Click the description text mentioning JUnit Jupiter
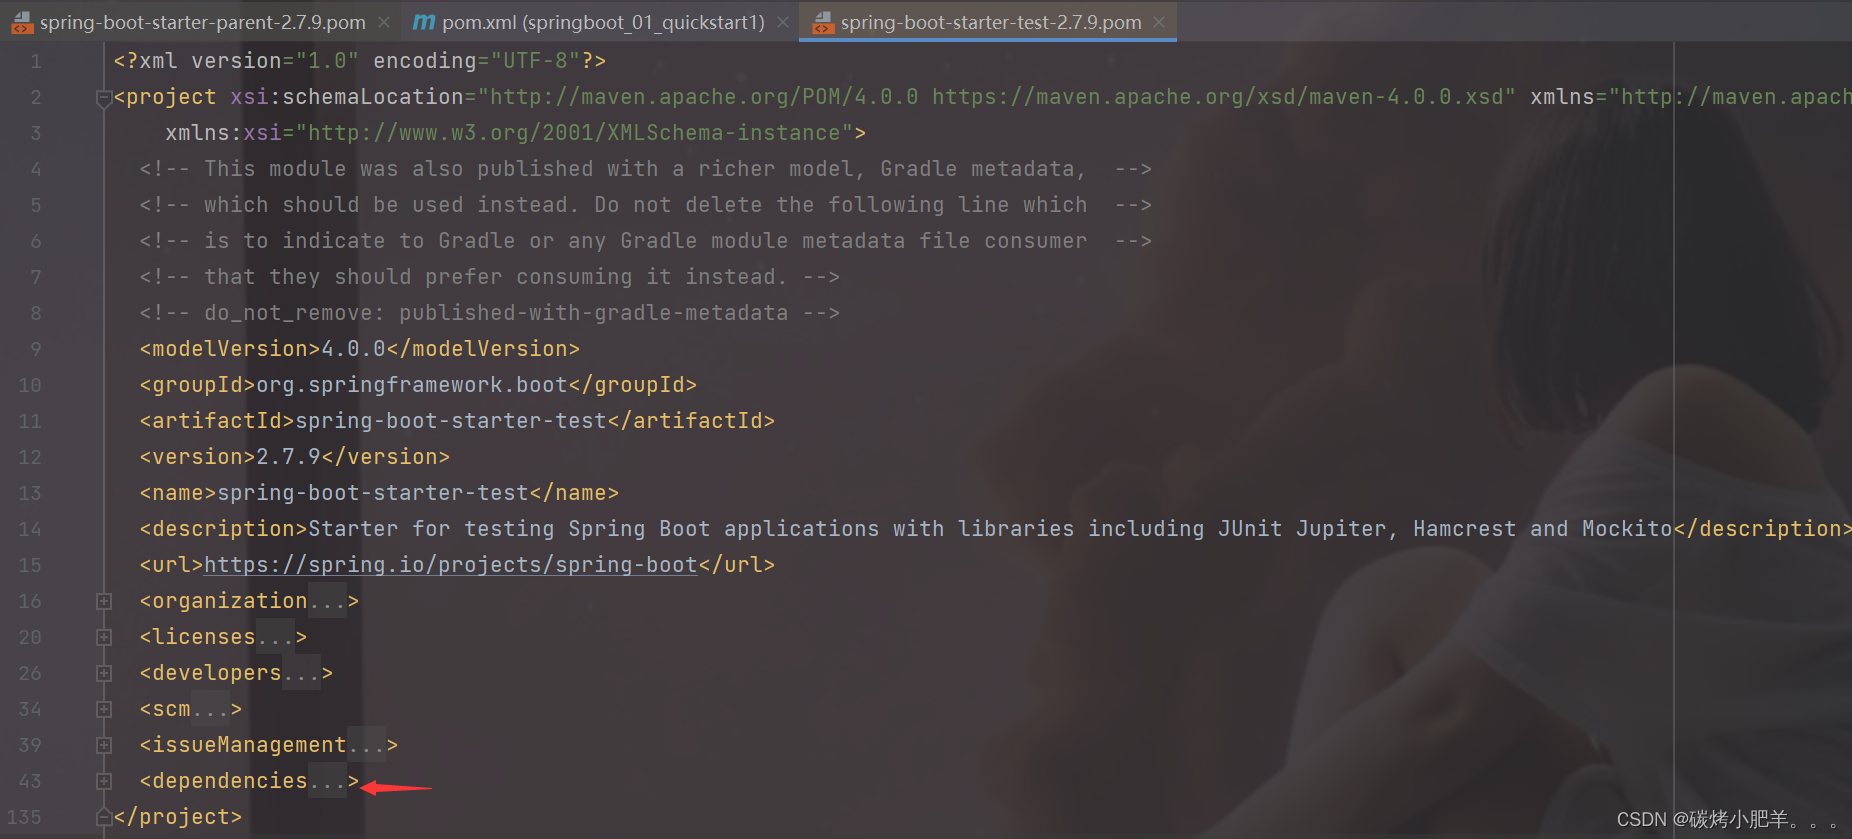 (990, 529)
